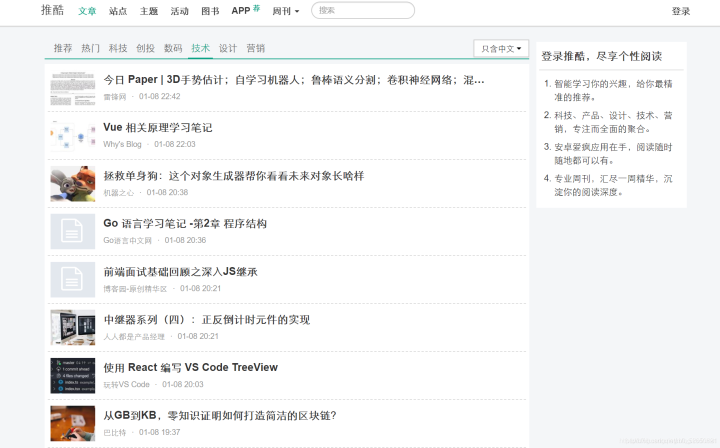The height and width of the screenshot is (448, 720).
Task: Expand the 只含中文 language filter dropdown
Action: (501, 48)
